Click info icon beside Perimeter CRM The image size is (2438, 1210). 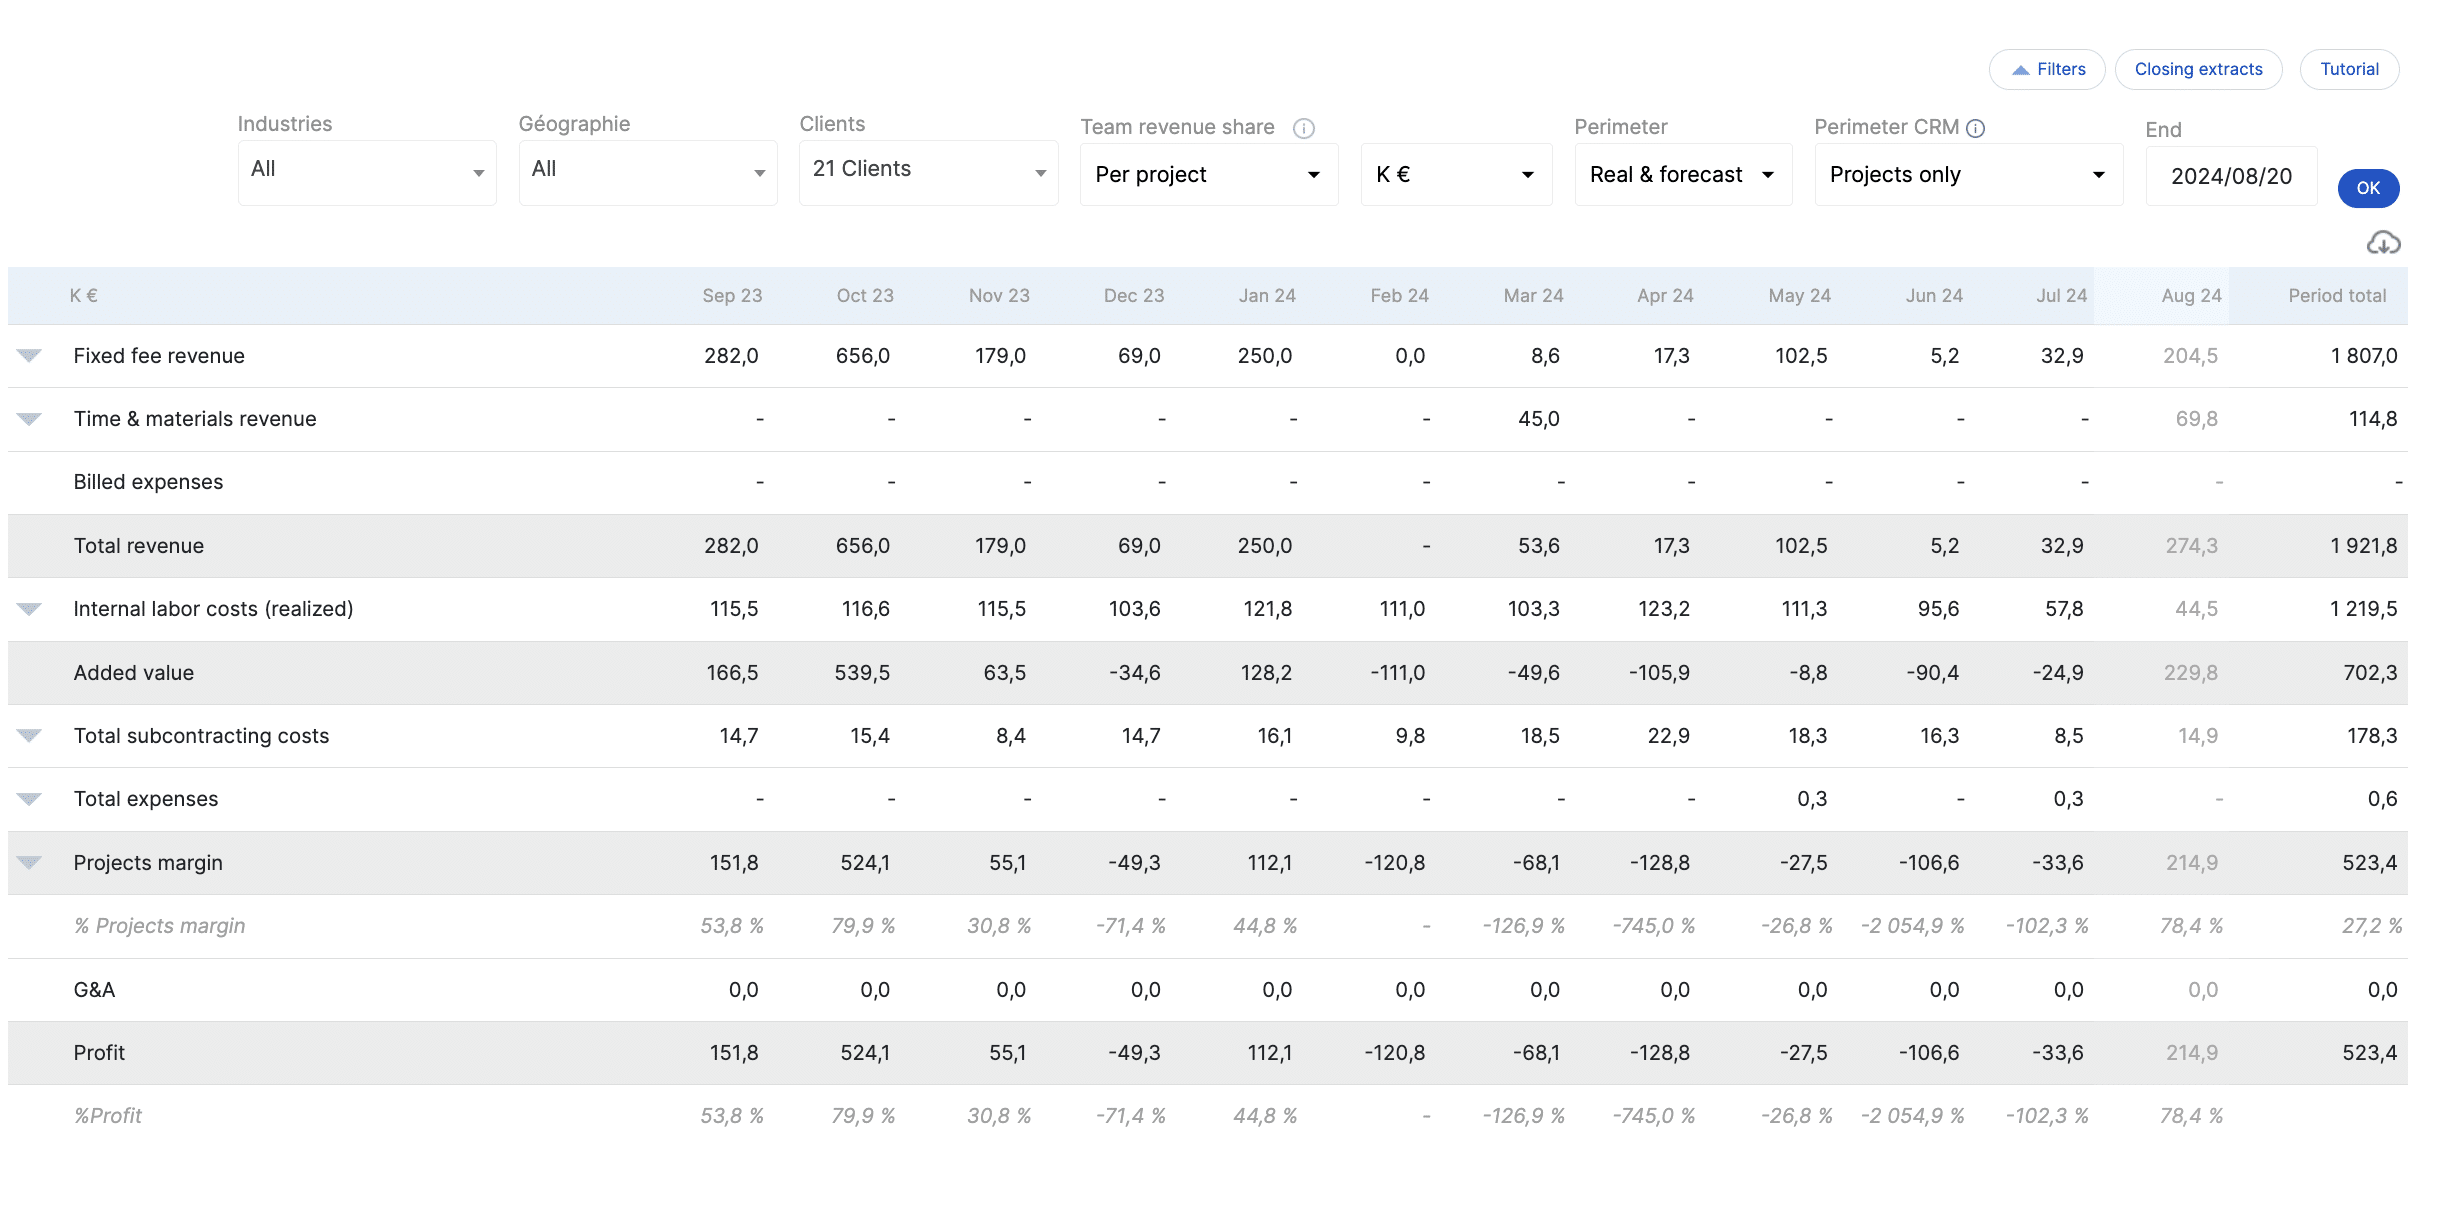click(x=1975, y=128)
